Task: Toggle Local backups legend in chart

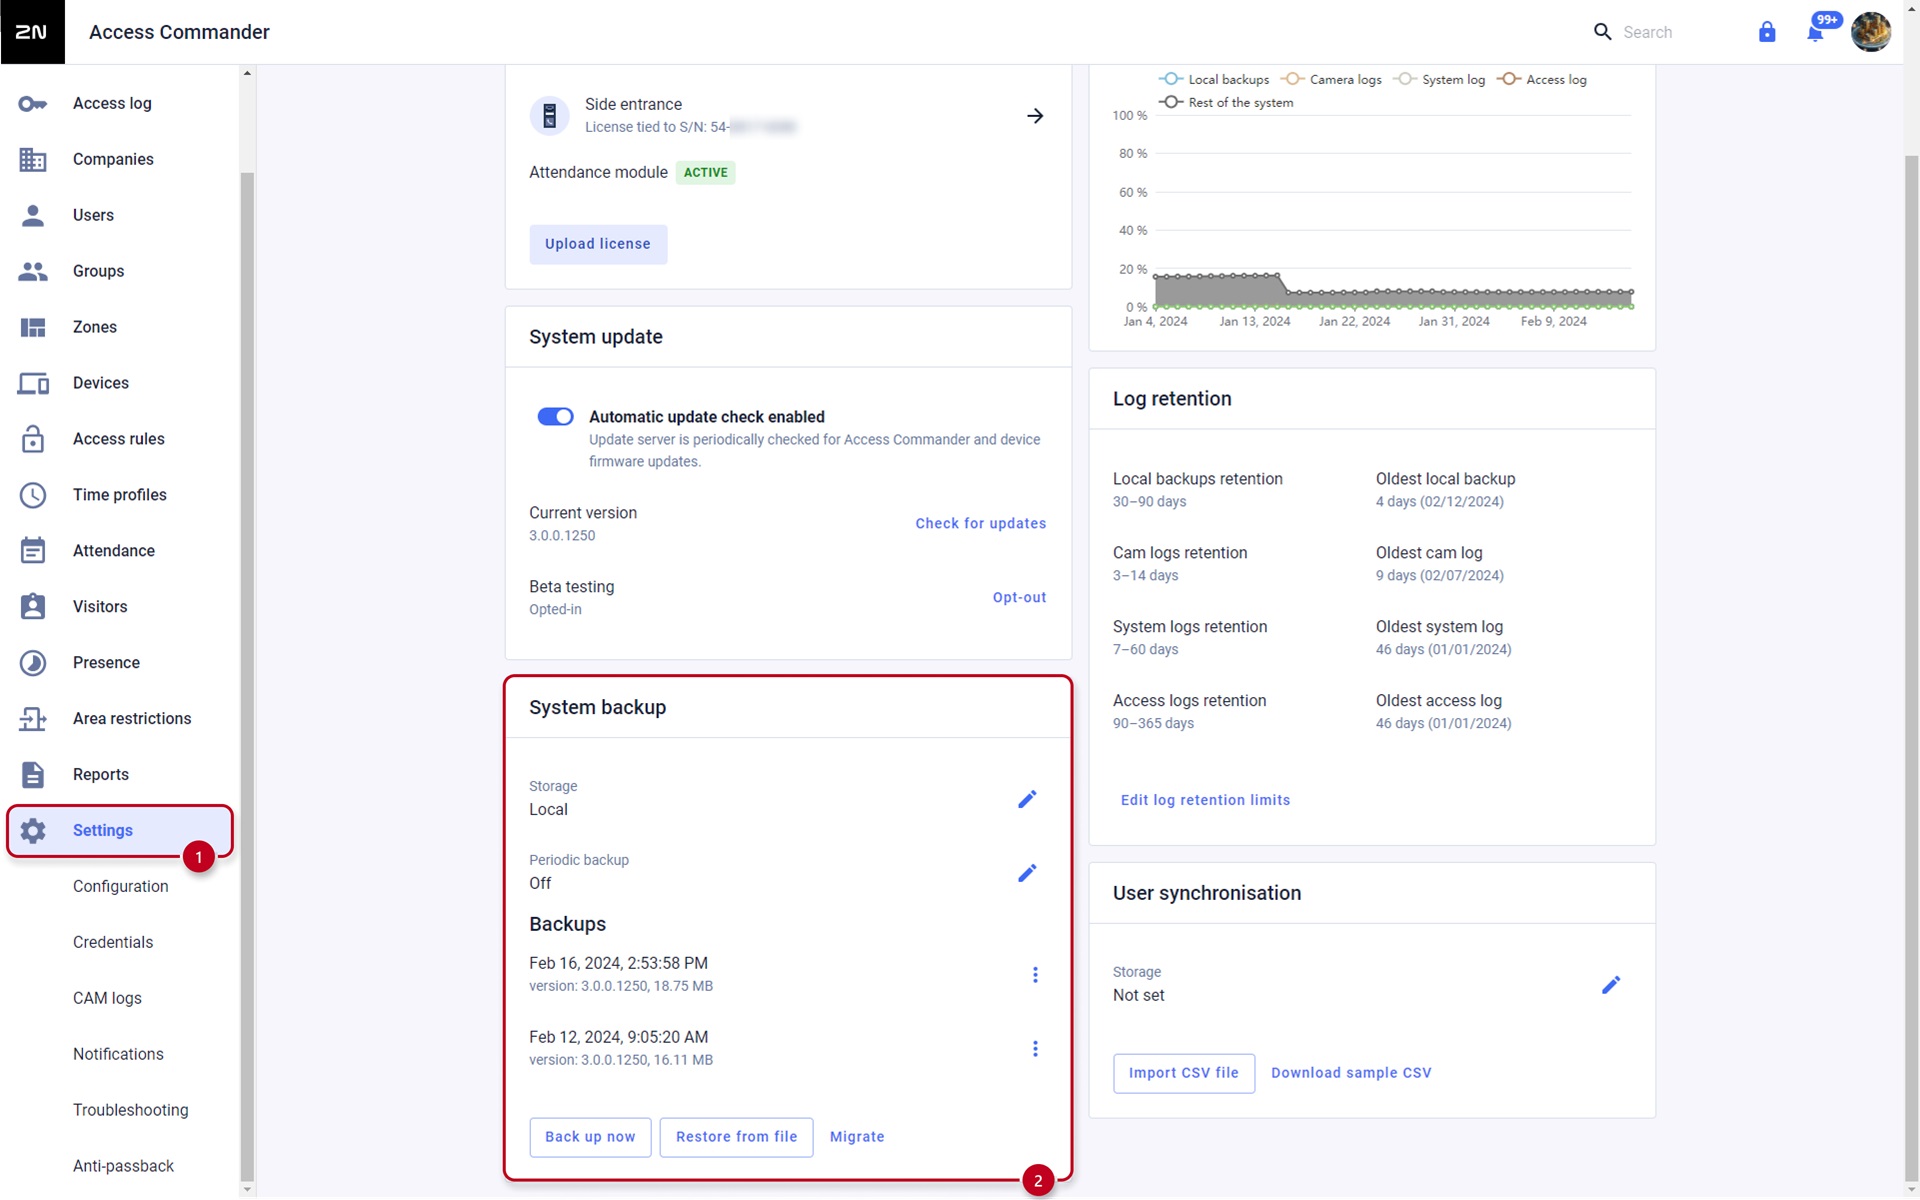Action: click(x=1214, y=80)
